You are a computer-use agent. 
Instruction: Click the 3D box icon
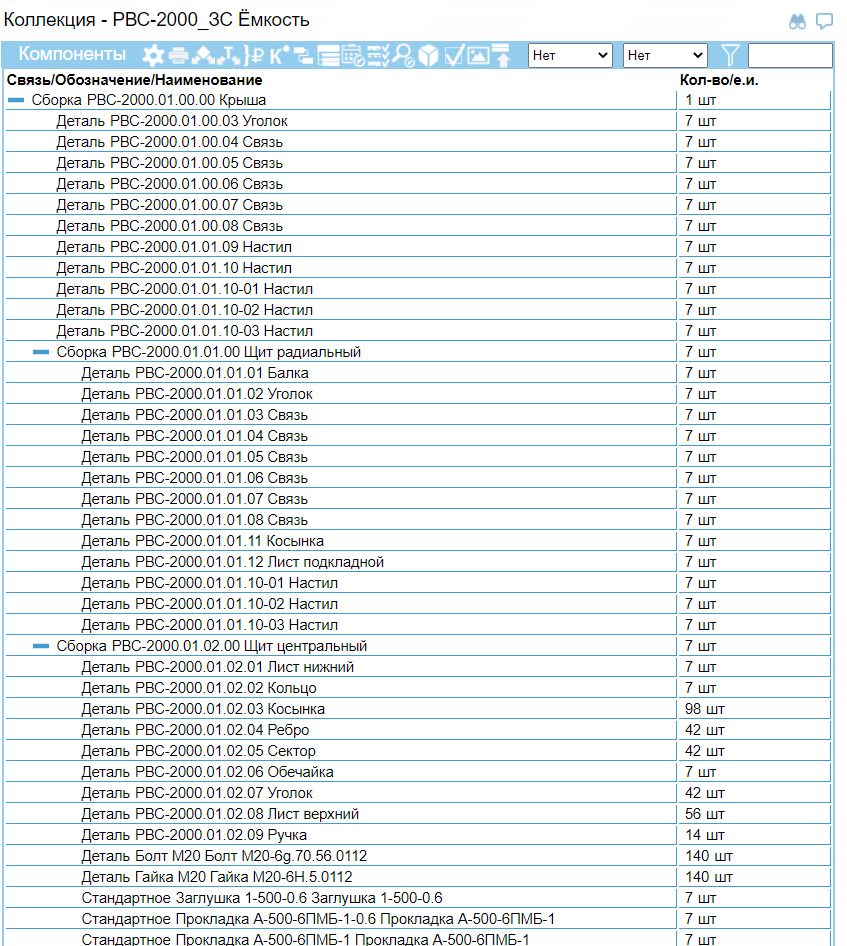pos(428,56)
